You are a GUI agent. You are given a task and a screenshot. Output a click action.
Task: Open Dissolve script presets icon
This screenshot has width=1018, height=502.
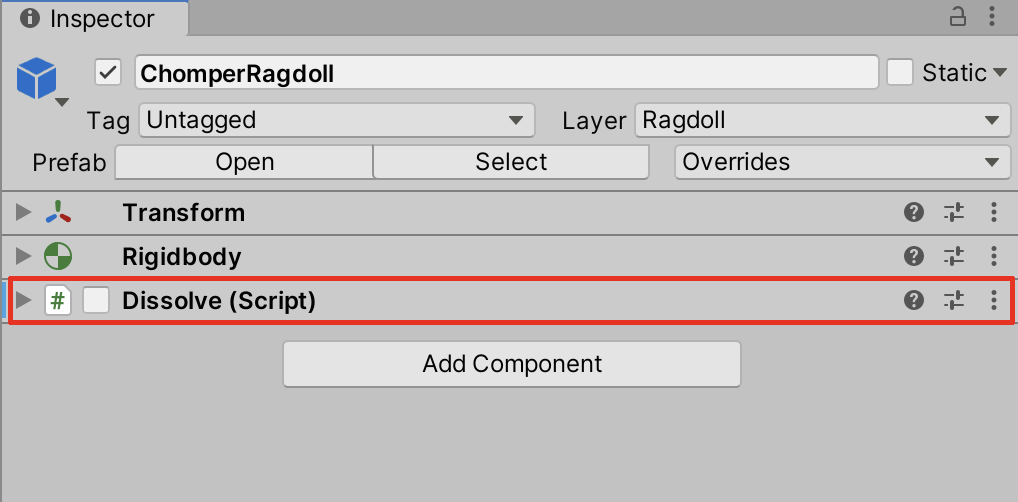pos(954,300)
